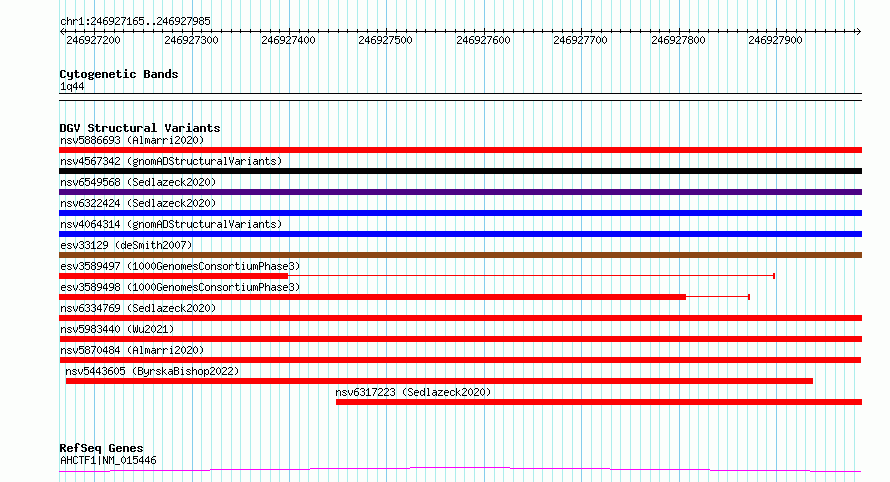The image size is (890, 482).
Task: Open the AHCTF1|NM_015446 gene label
Action: 108,460
